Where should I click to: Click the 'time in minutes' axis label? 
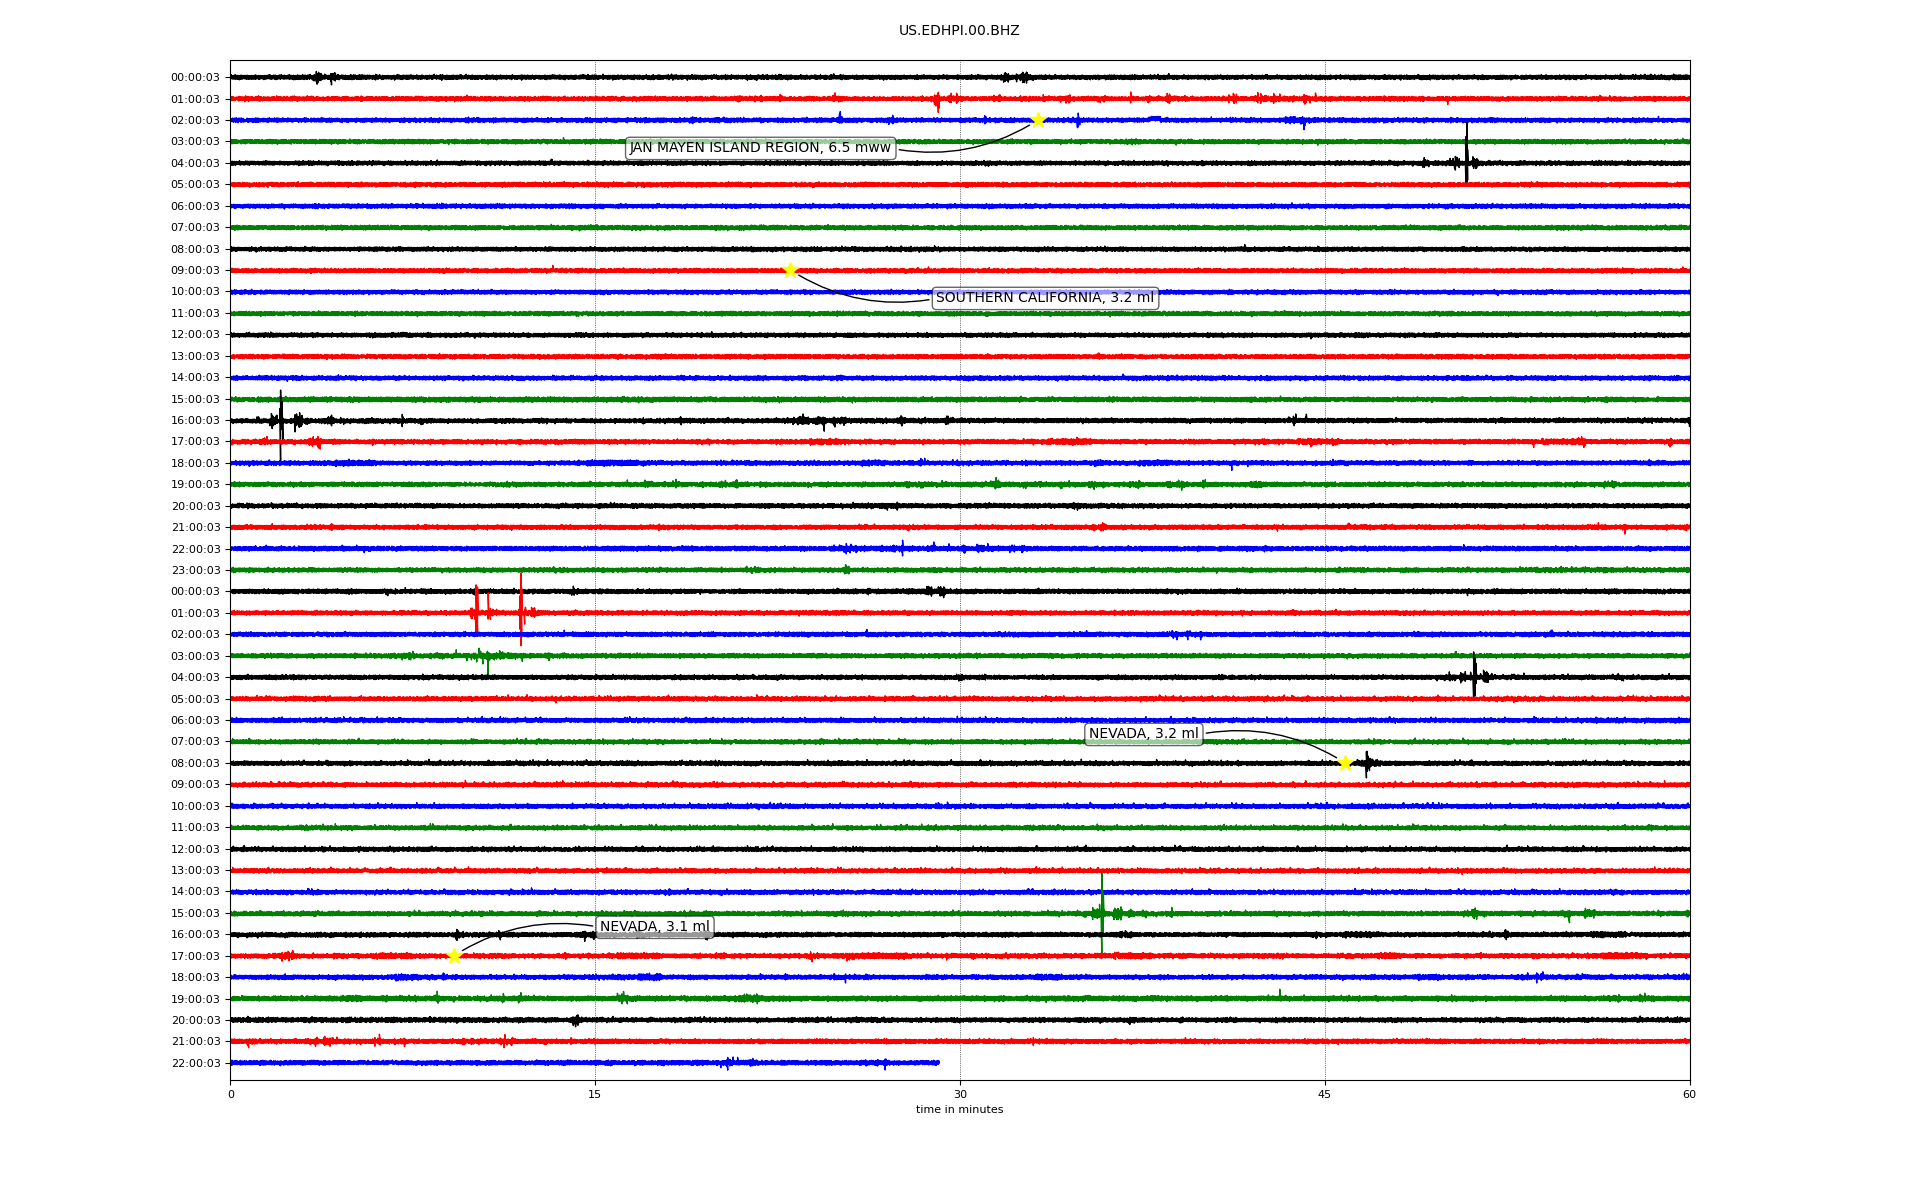[958, 1109]
